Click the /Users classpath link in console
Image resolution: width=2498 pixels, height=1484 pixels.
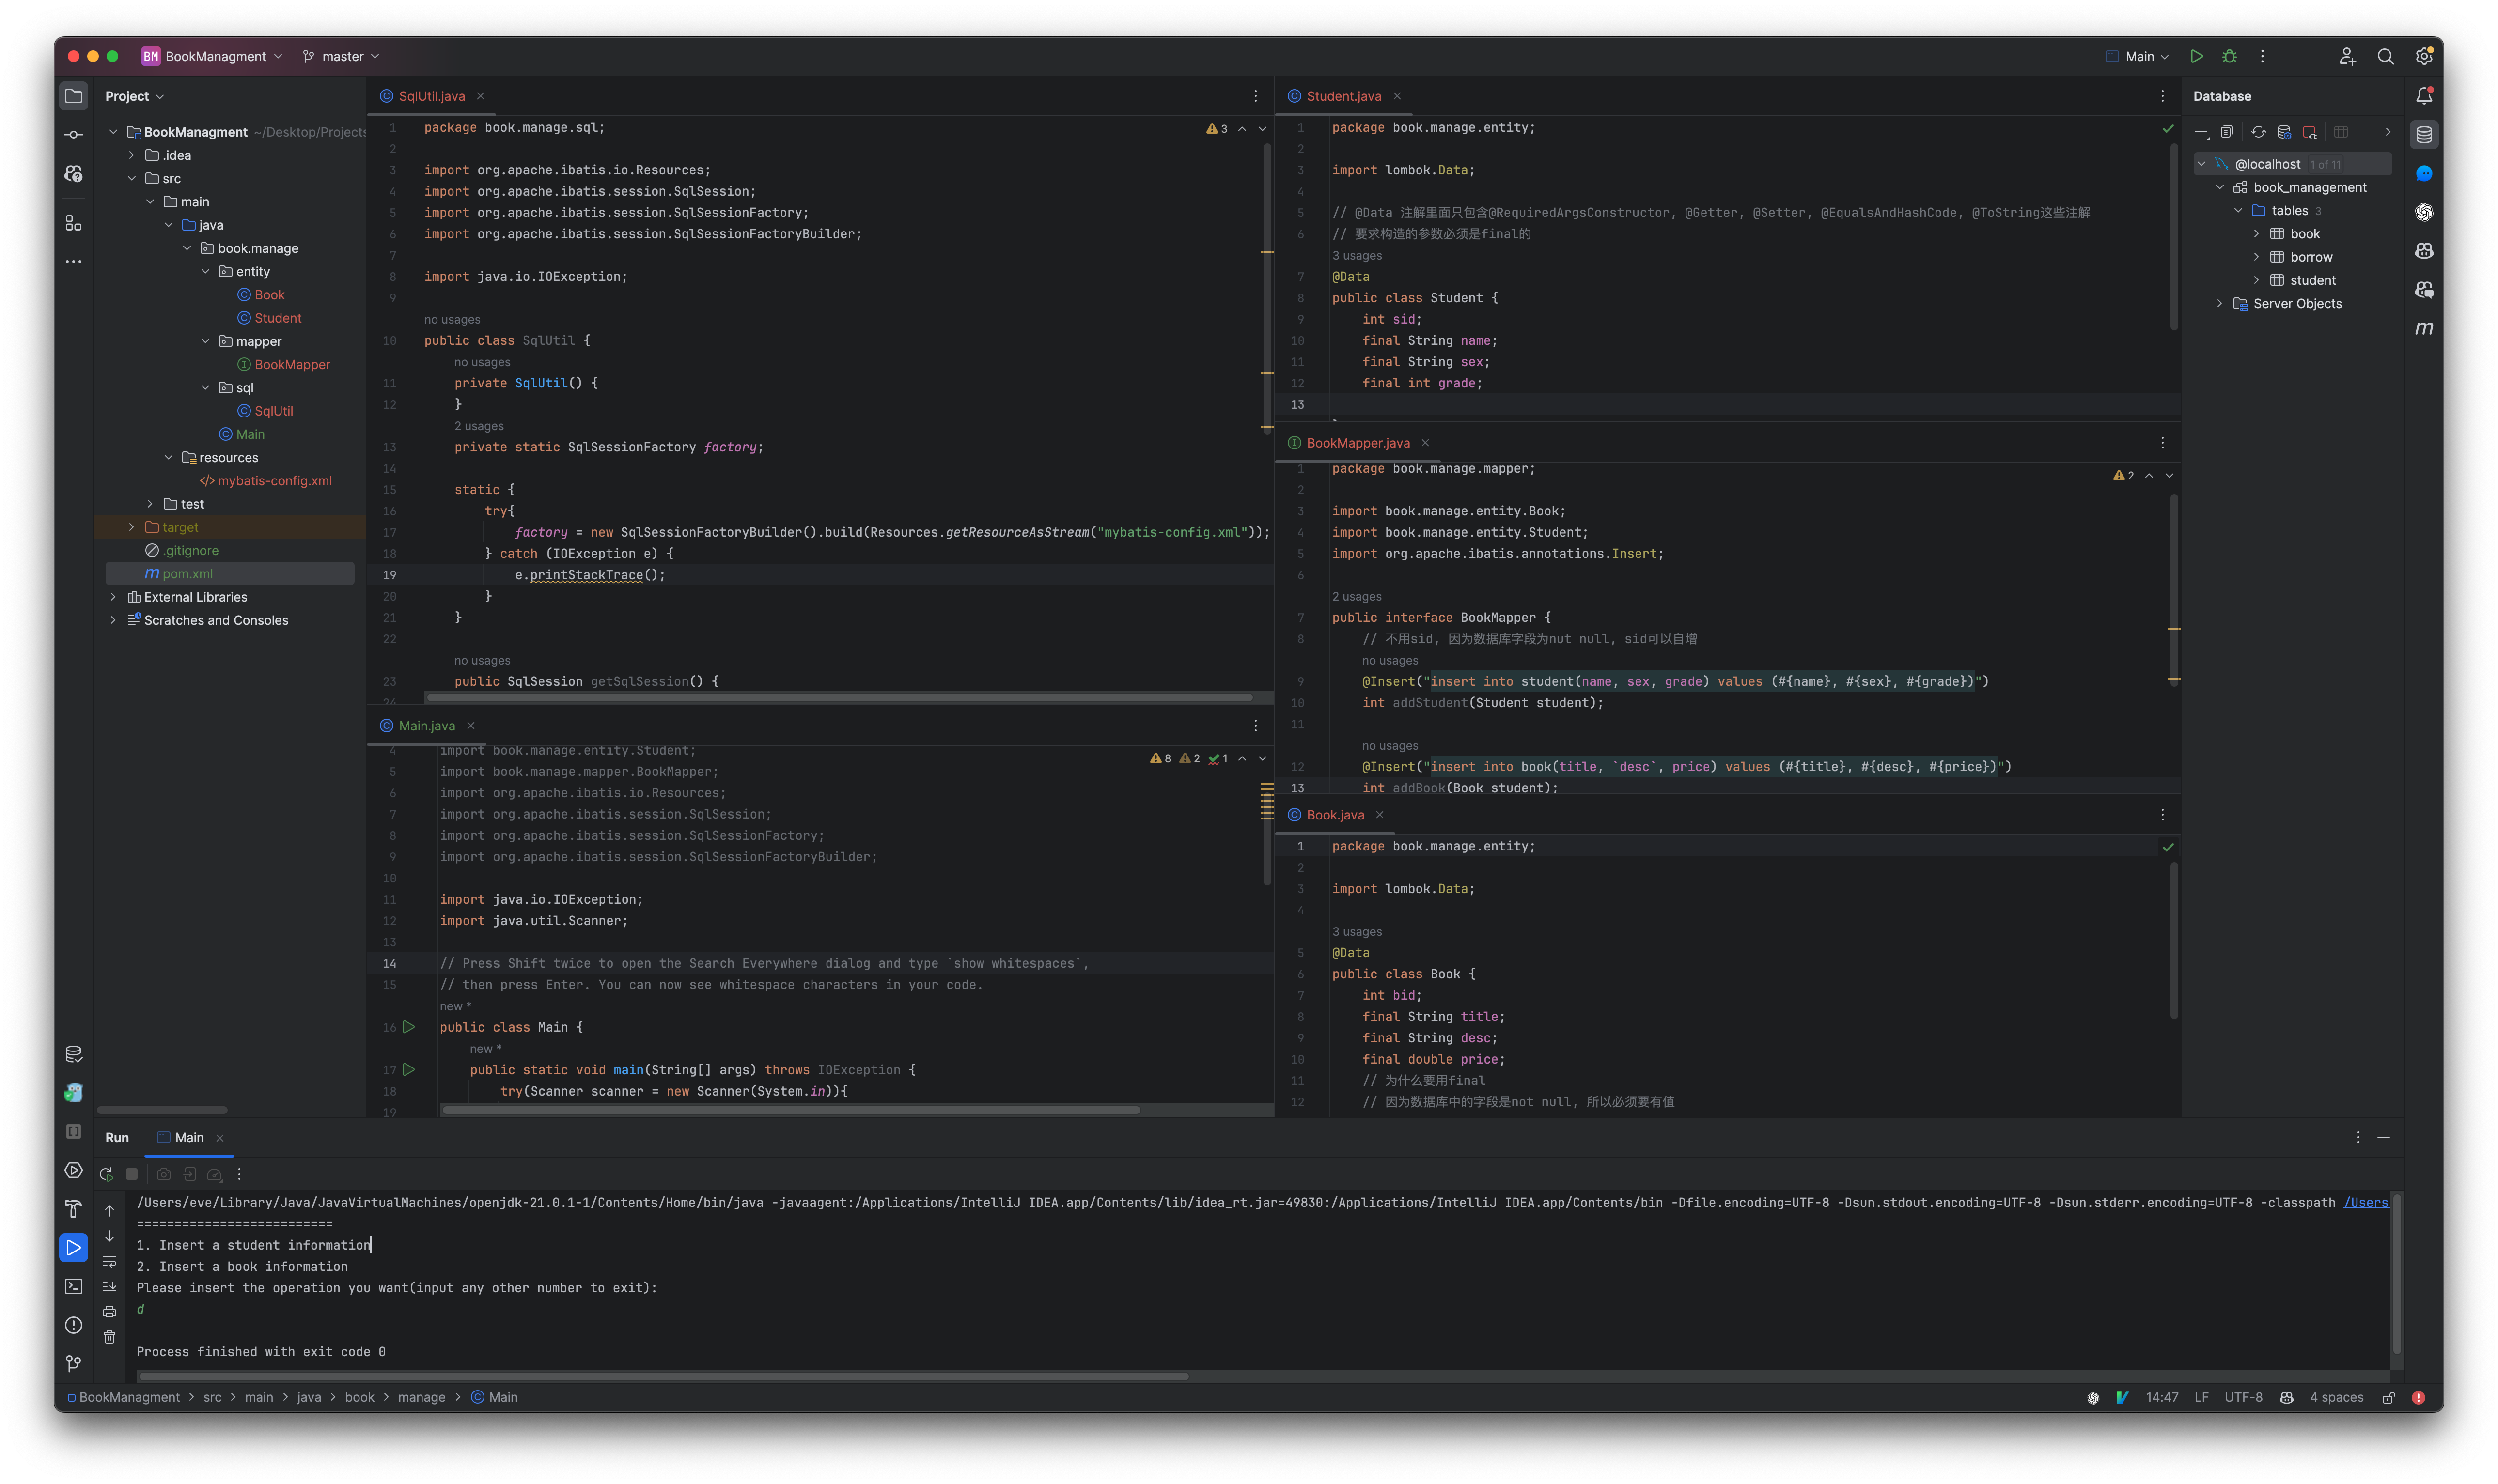tap(2366, 1202)
